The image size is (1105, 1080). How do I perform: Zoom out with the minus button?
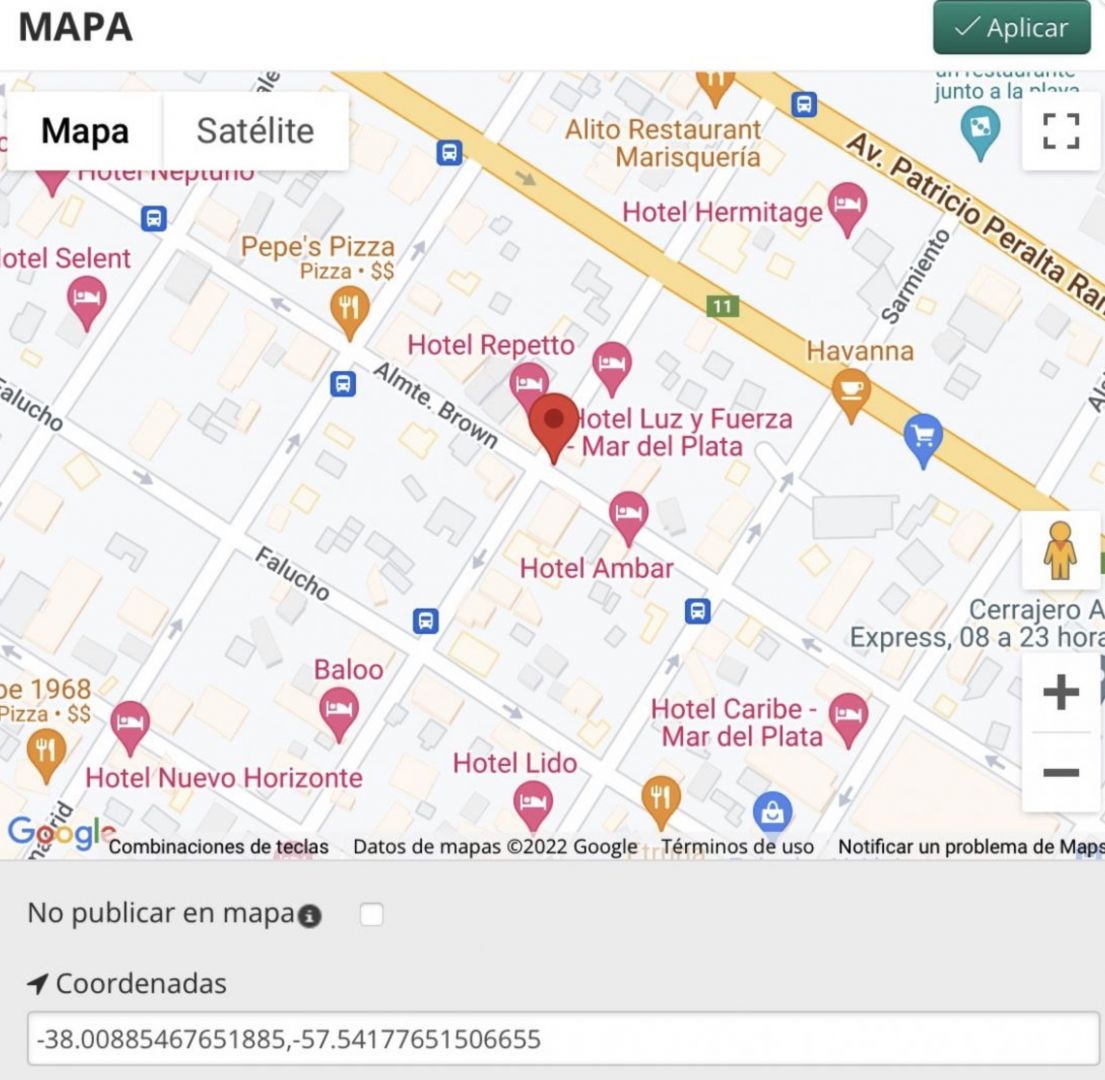(1061, 773)
